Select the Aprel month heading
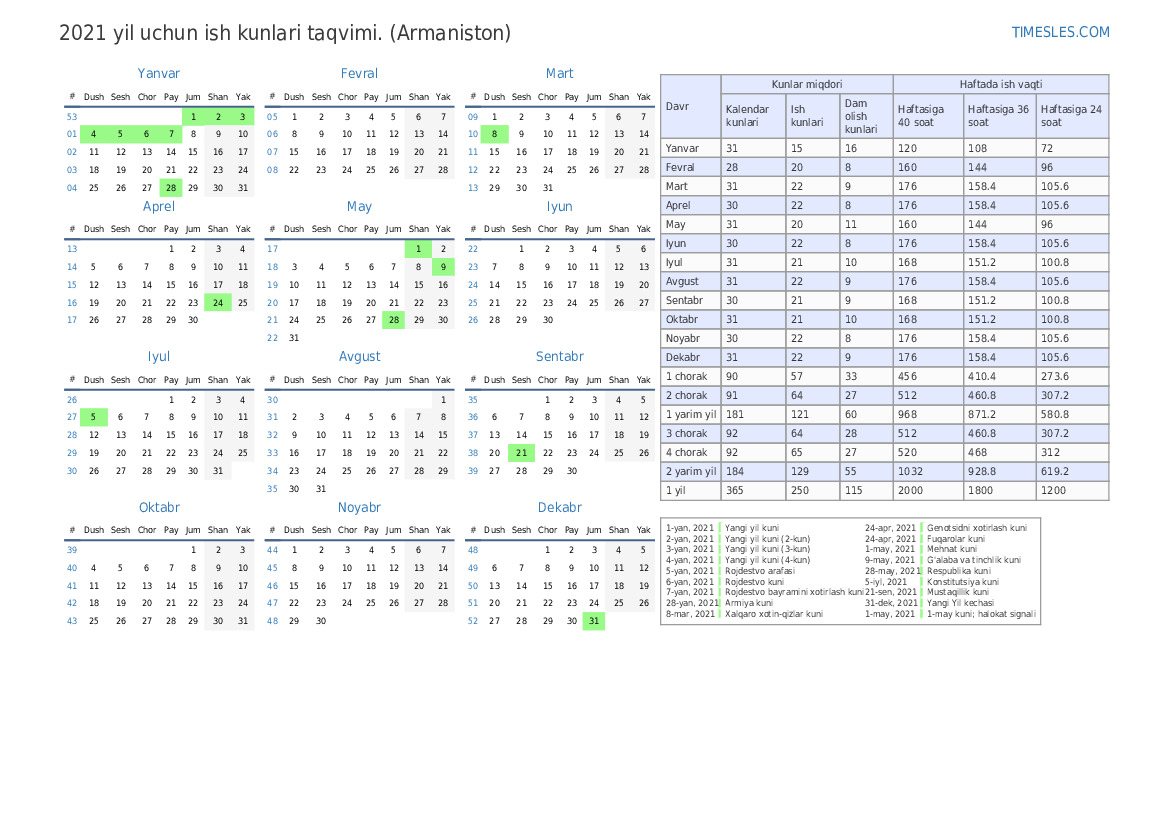The image size is (1169, 827). pyautogui.click(x=159, y=207)
